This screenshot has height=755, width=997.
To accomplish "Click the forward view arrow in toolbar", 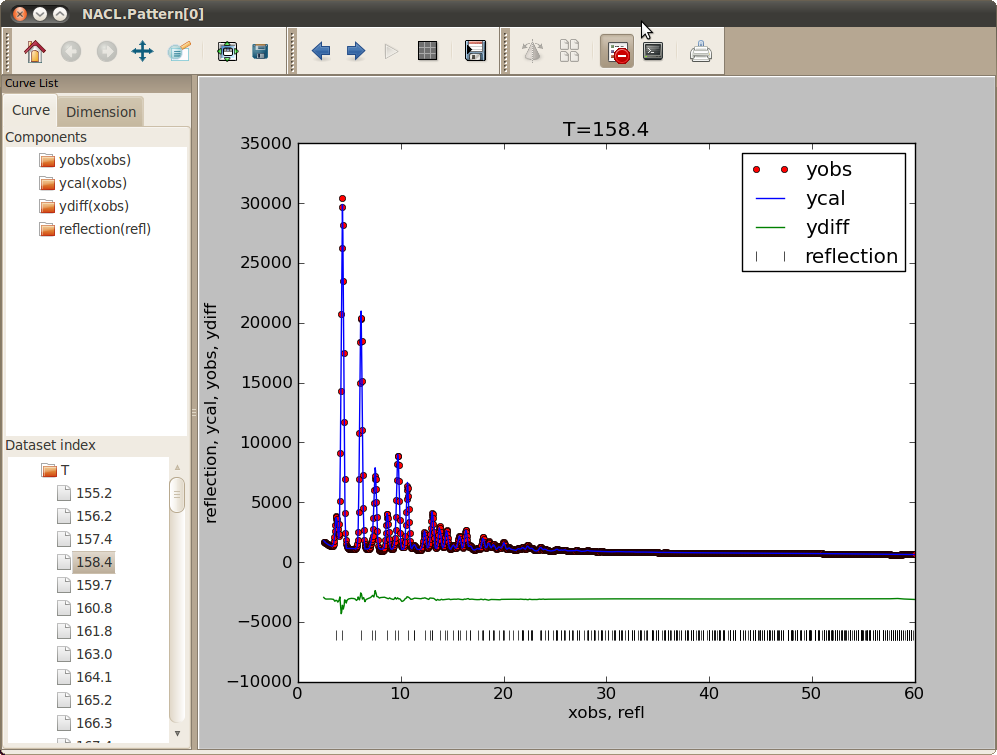I will 106,52.
